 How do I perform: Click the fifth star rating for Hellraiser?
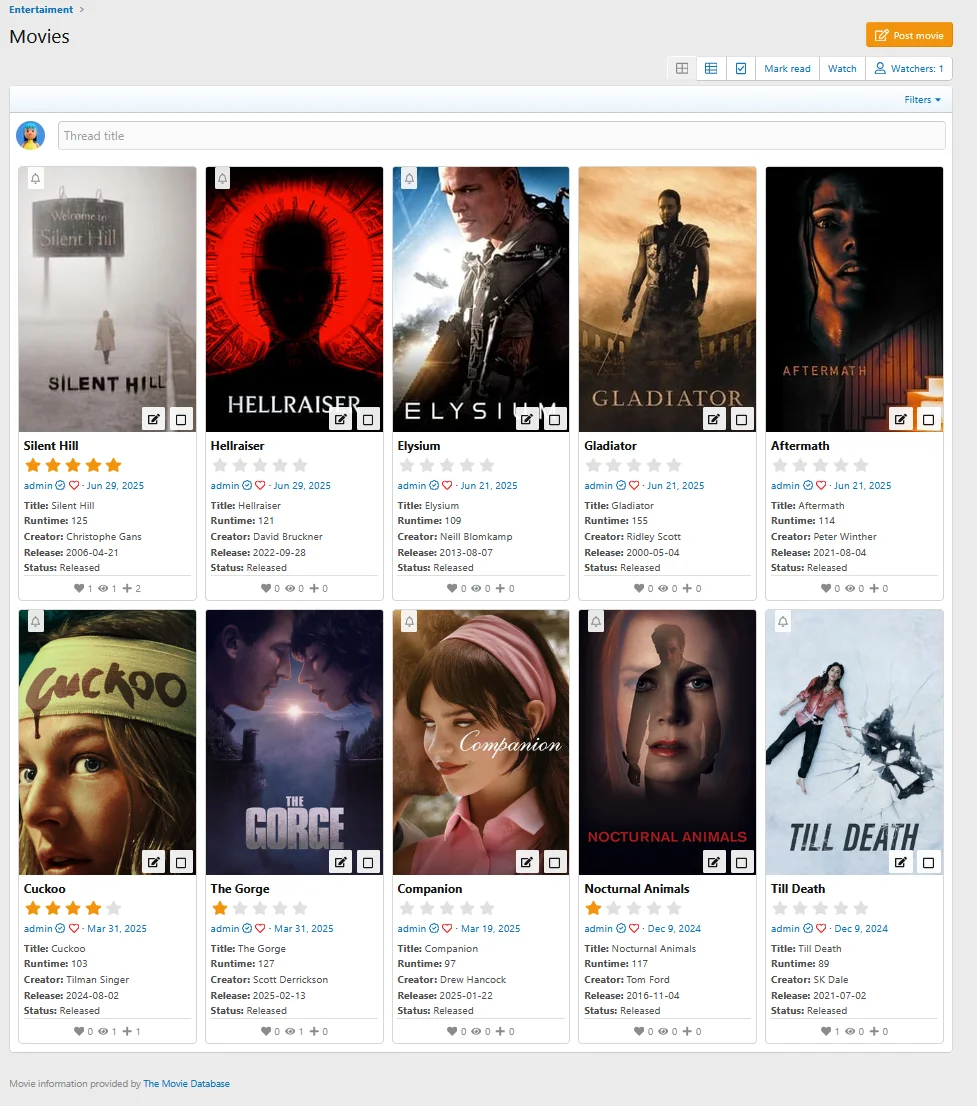[301, 466]
